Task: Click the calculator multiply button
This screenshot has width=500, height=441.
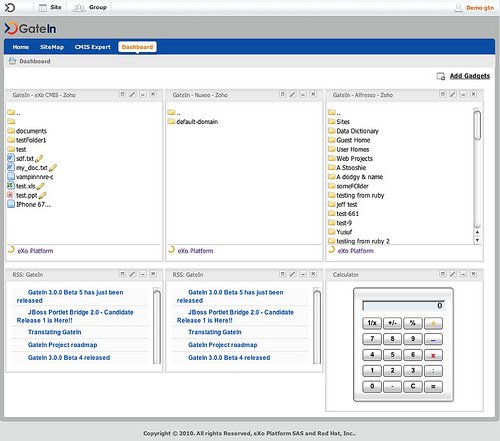Action: pyautogui.click(x=433, y=355)
